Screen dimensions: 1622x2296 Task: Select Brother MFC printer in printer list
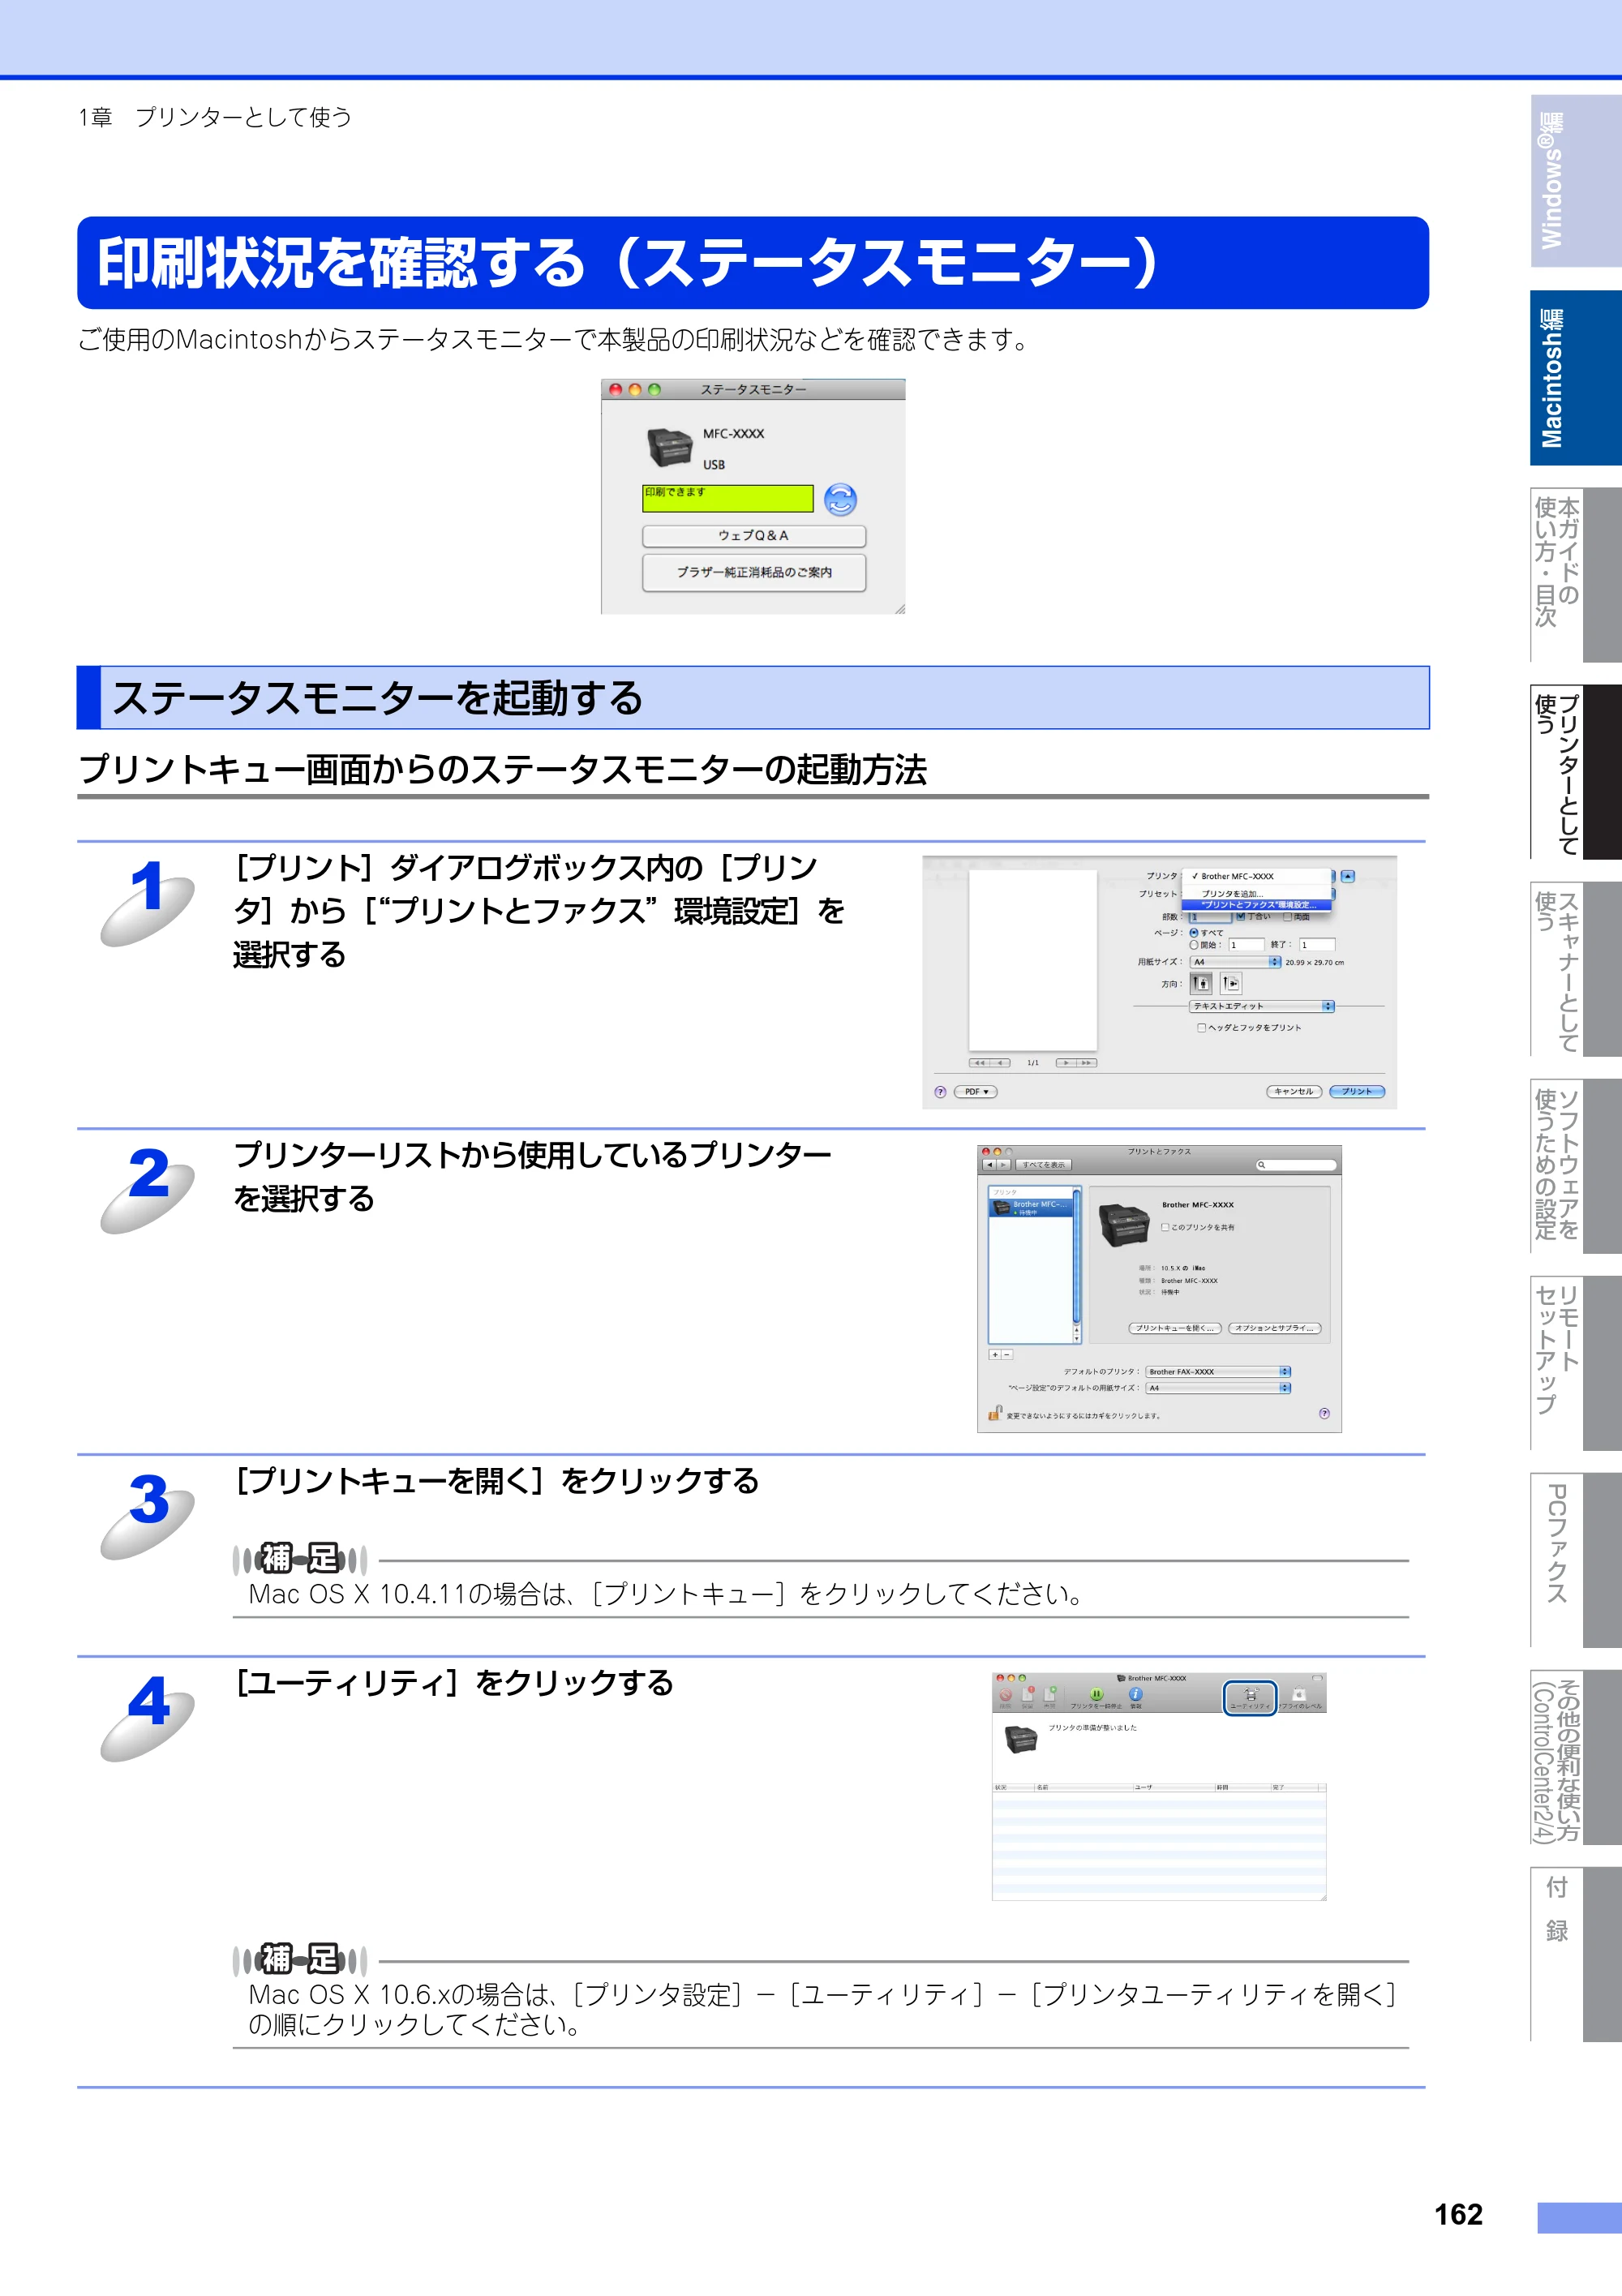point(1030,1208)
